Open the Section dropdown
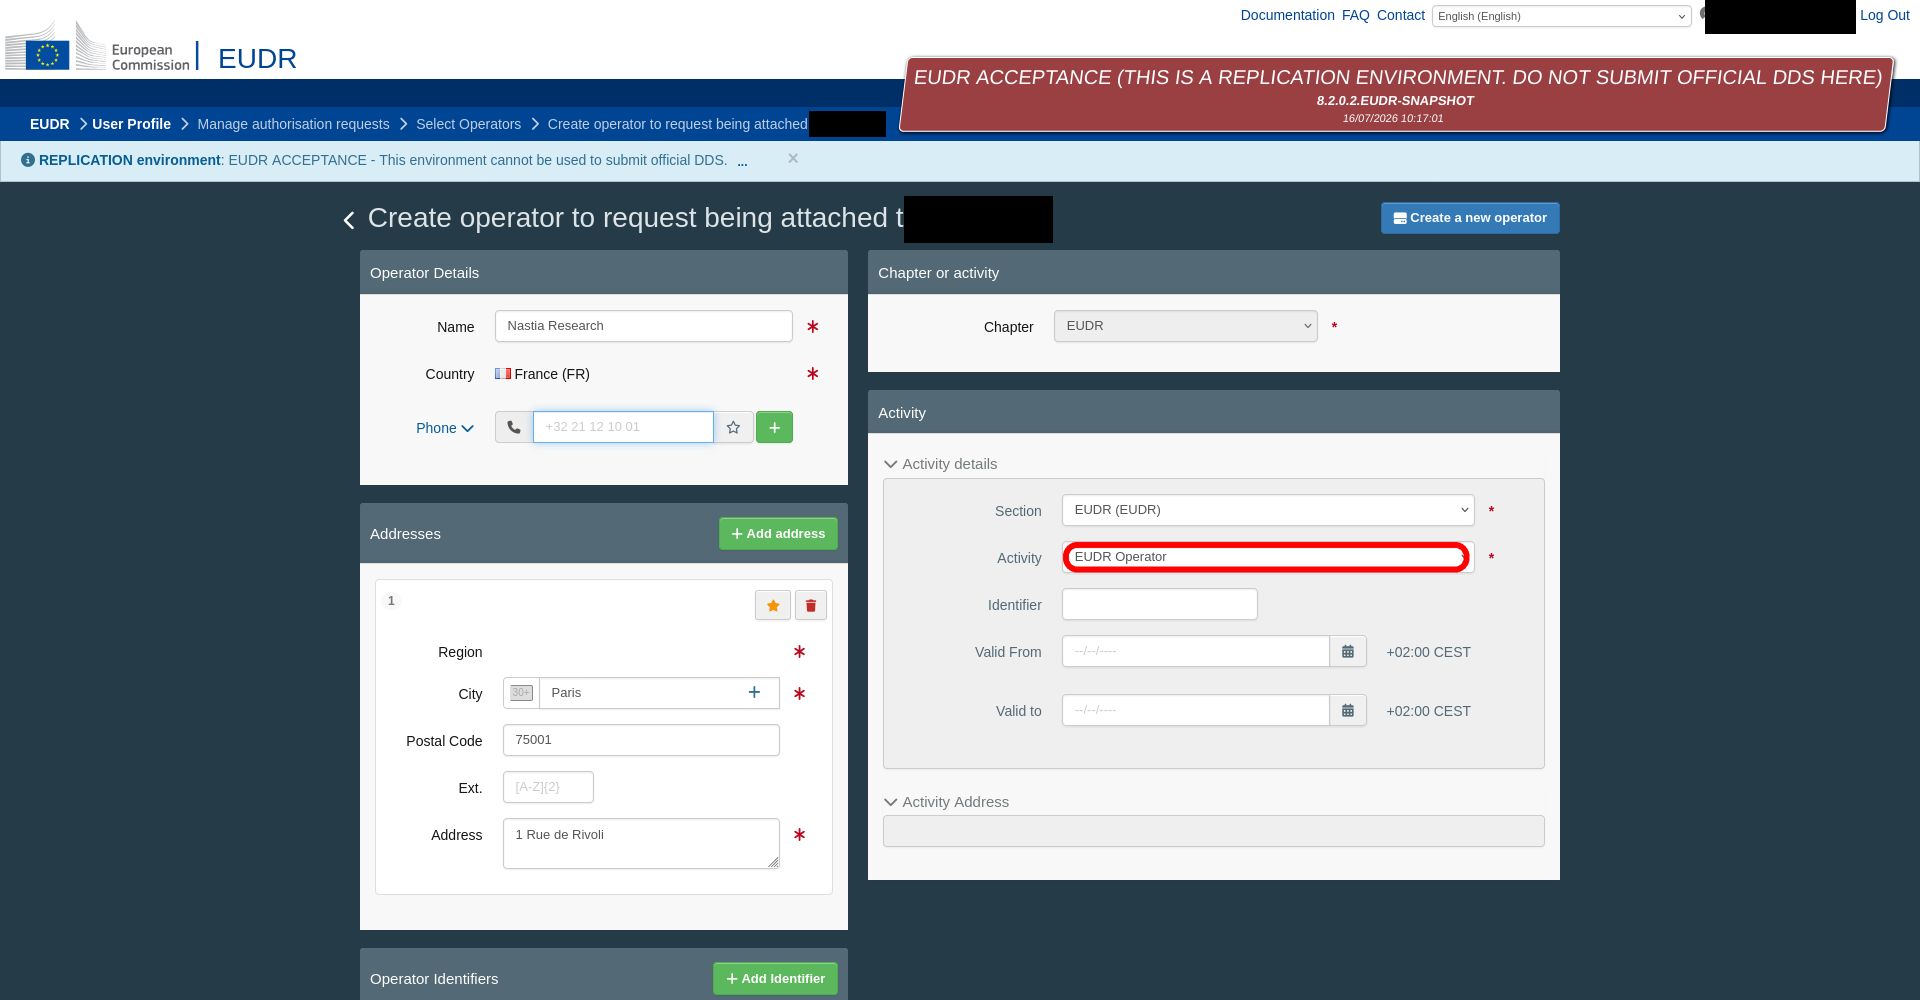 (x=1268, y=510)
